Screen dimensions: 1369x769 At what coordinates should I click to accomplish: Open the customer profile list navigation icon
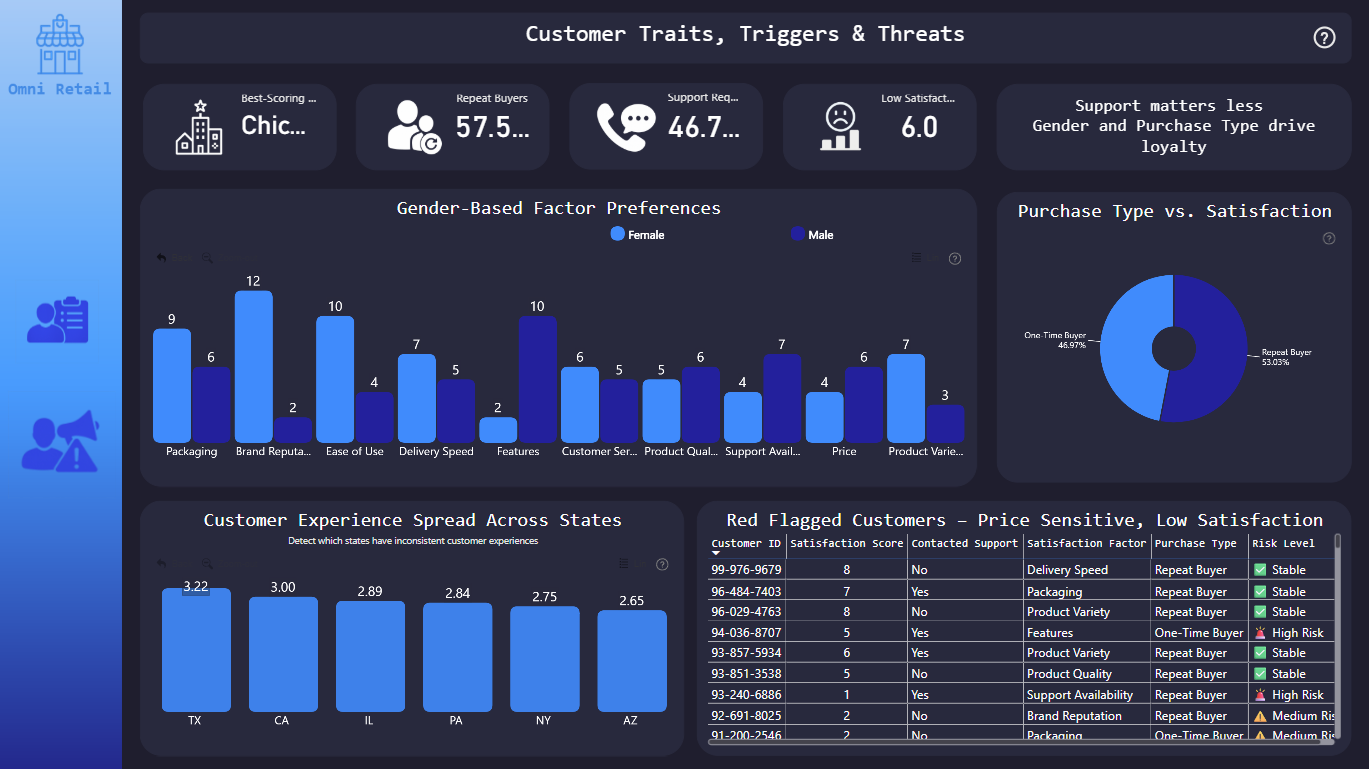coord(58,319)
